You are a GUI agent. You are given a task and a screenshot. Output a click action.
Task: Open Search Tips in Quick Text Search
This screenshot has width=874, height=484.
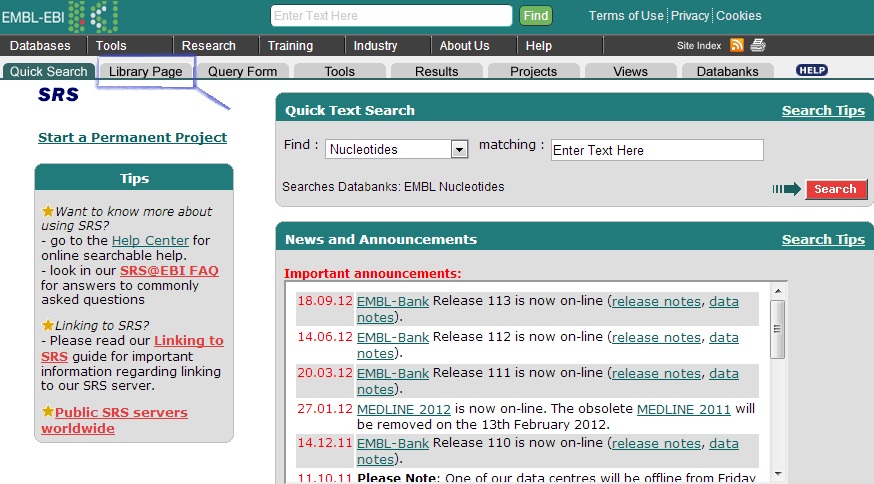(823, 110)
